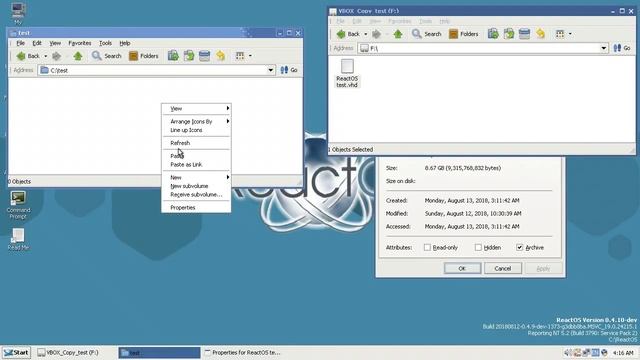Open Views dropdown arrow in test window
The width and height of the screenshot is (640, 360).
250,56
